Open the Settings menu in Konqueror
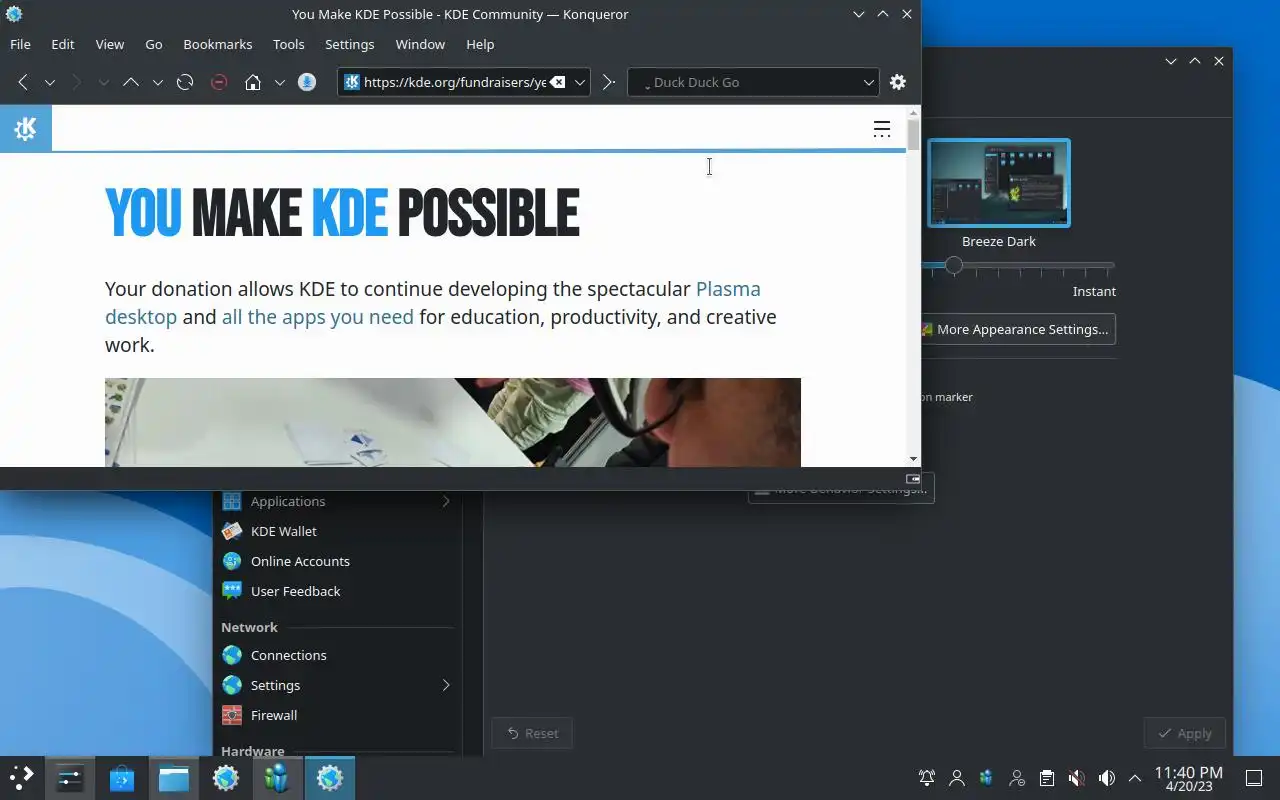 (350, 44)
